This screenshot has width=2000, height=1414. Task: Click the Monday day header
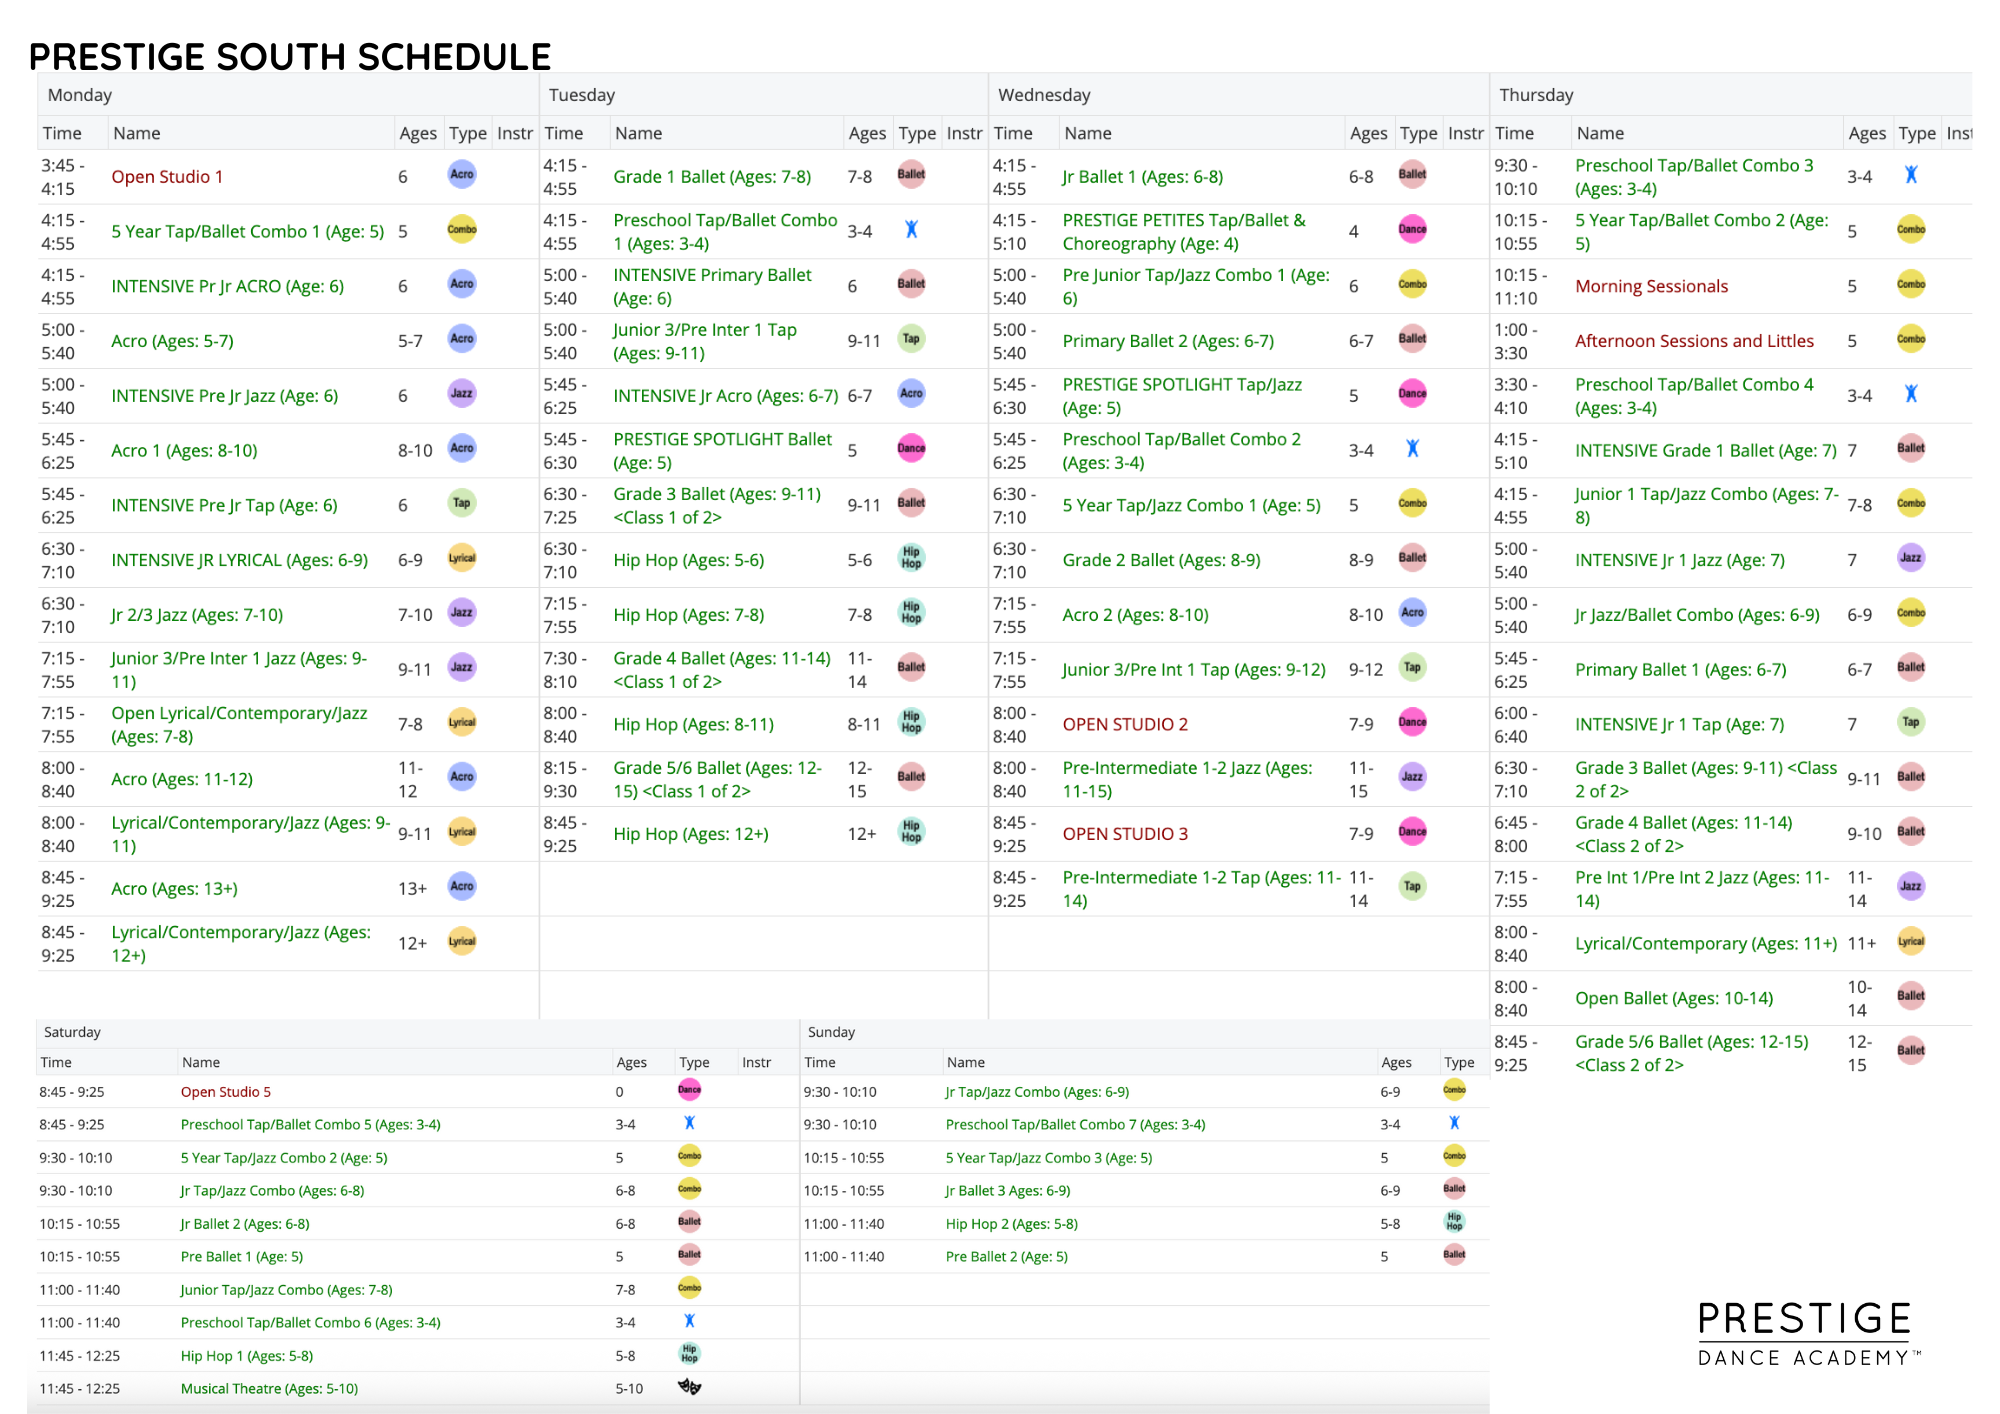[x=80, y=95]
